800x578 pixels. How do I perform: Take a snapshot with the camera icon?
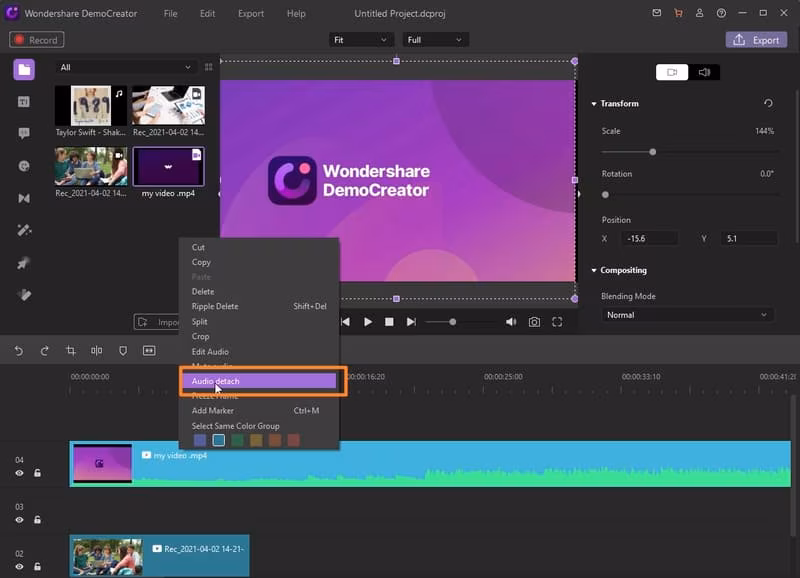tap(534, 322)
